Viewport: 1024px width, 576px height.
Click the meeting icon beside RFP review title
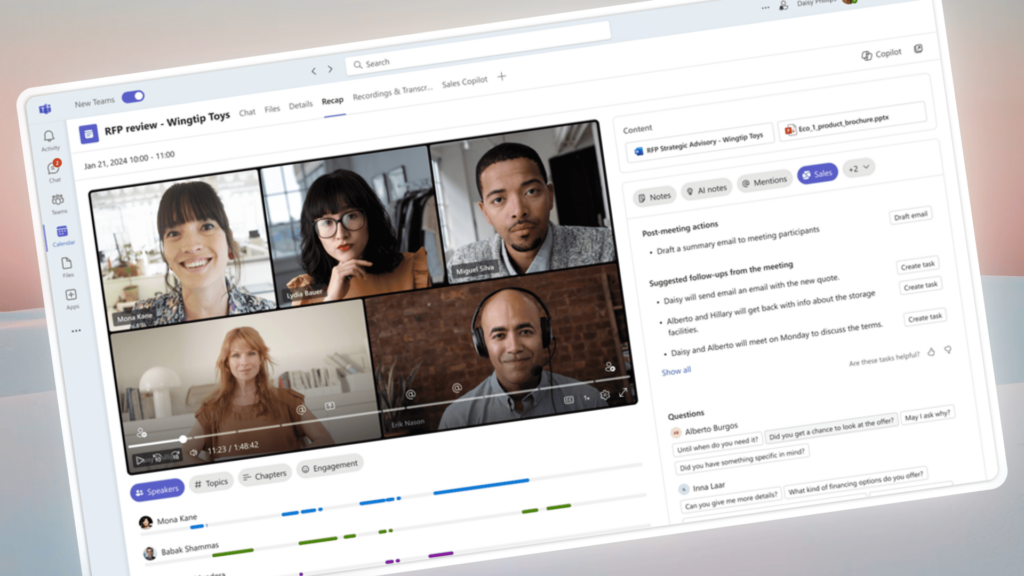[x=89, y=134]
